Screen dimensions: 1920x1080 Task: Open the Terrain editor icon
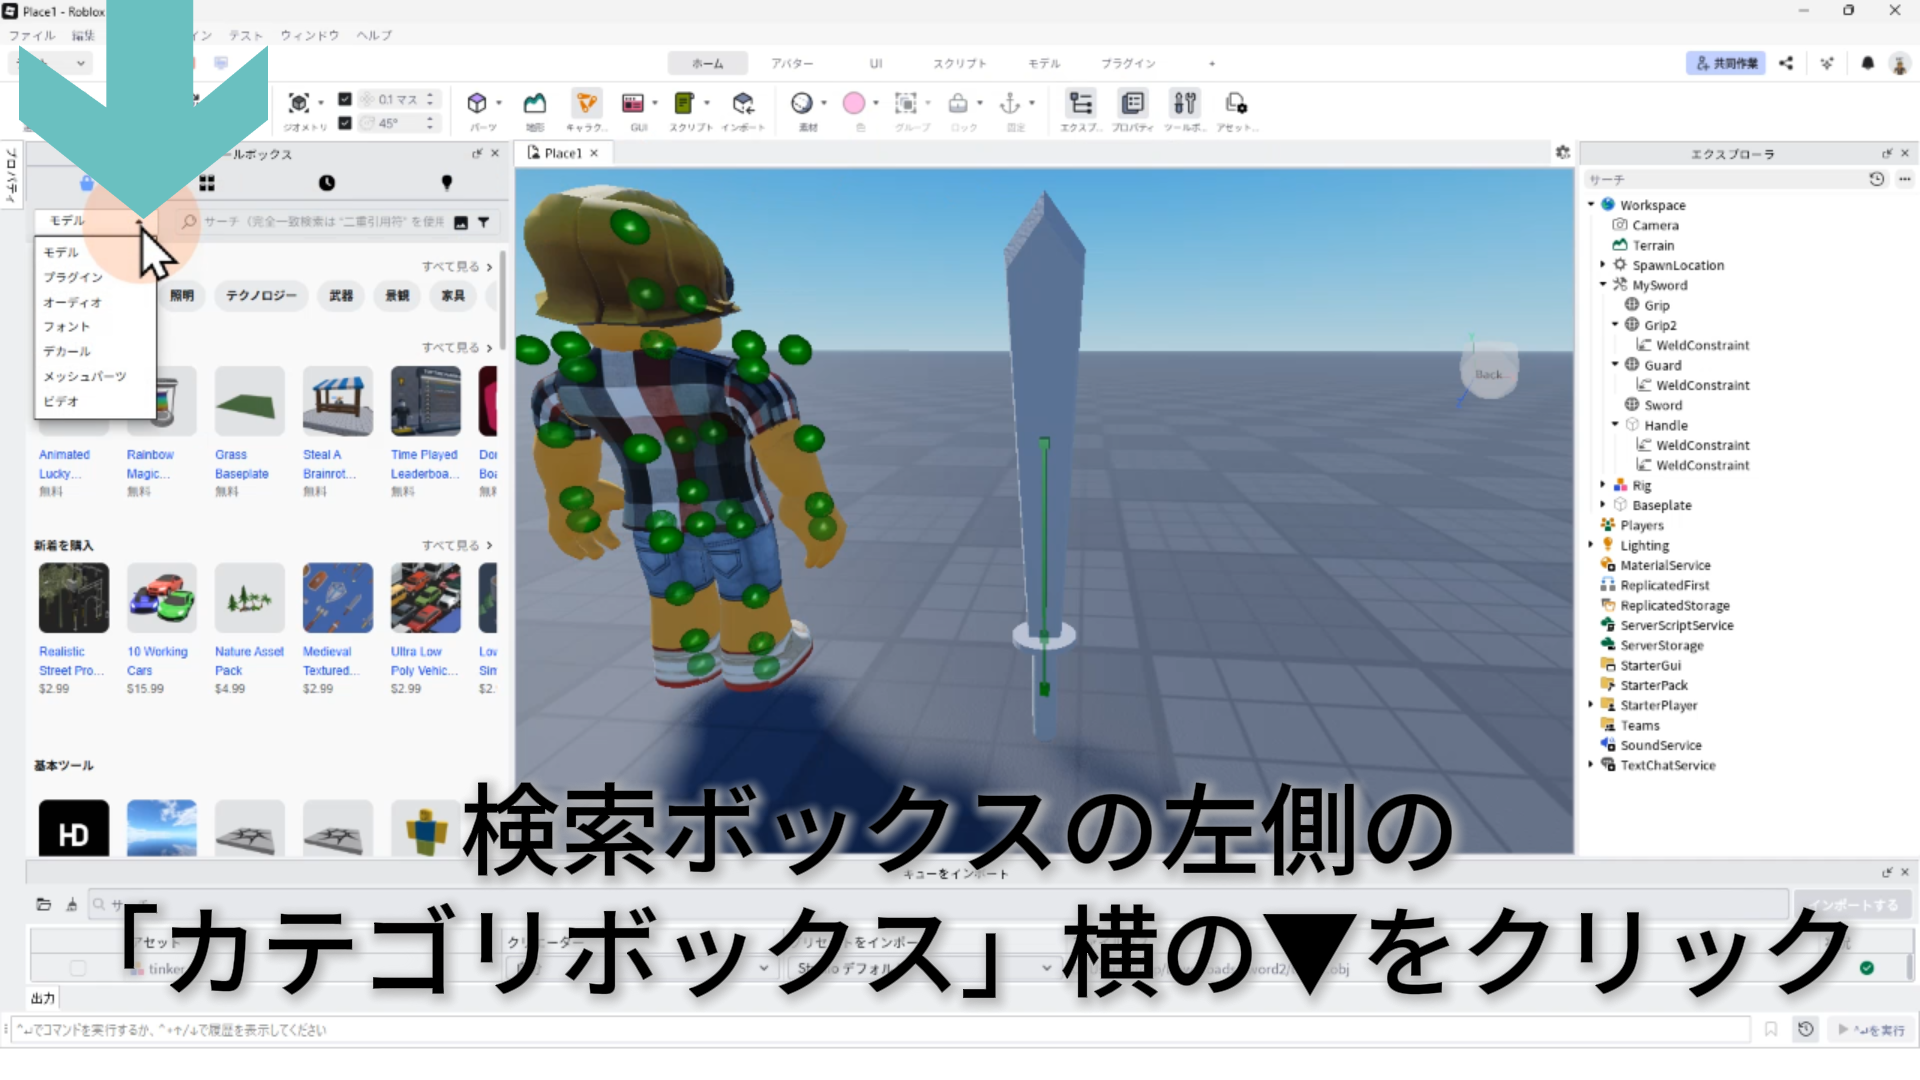[535, 103]
